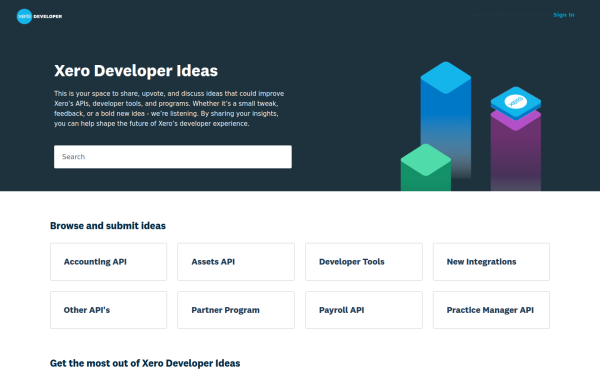Image resolution: width=600 pixels, height=375 pixels.
Task: Open the Accounting API category
Action: point(108,262)
